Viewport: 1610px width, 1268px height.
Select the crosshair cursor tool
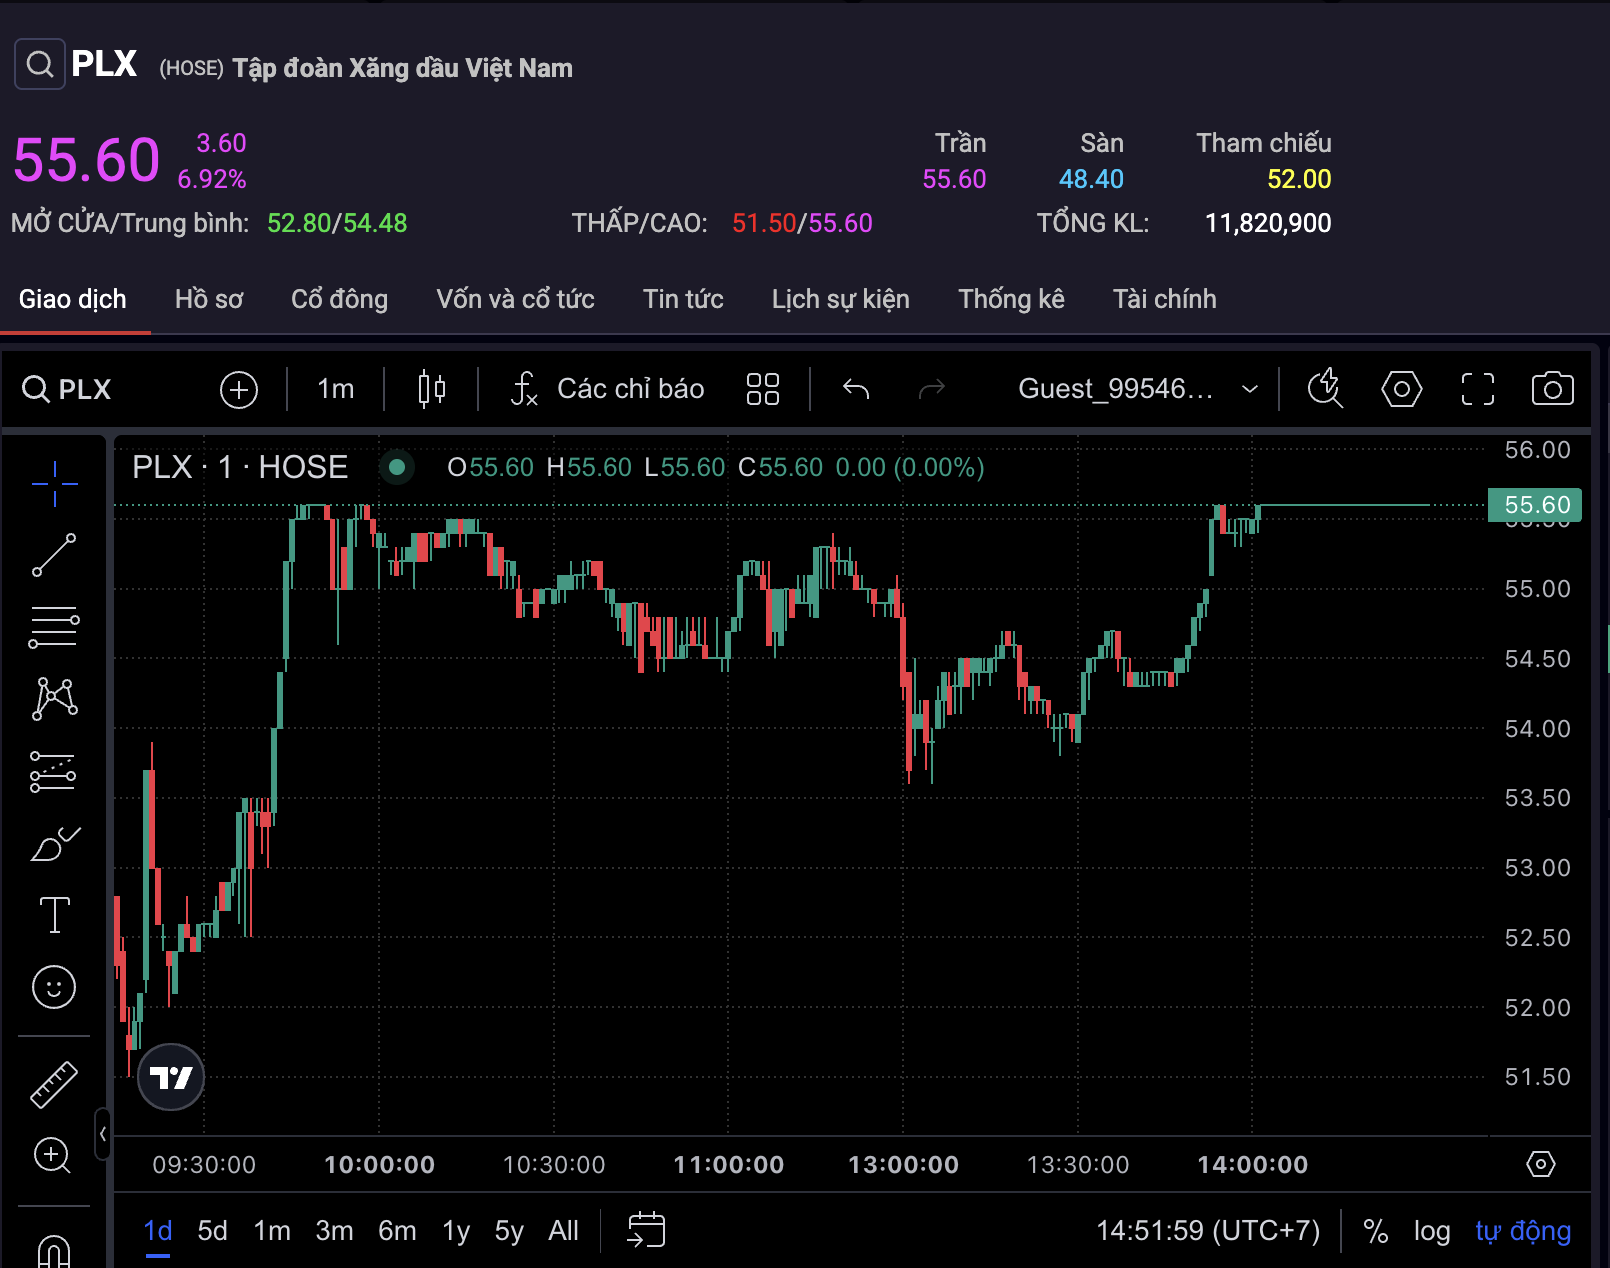pyautogui.click(x=54, y=484)
